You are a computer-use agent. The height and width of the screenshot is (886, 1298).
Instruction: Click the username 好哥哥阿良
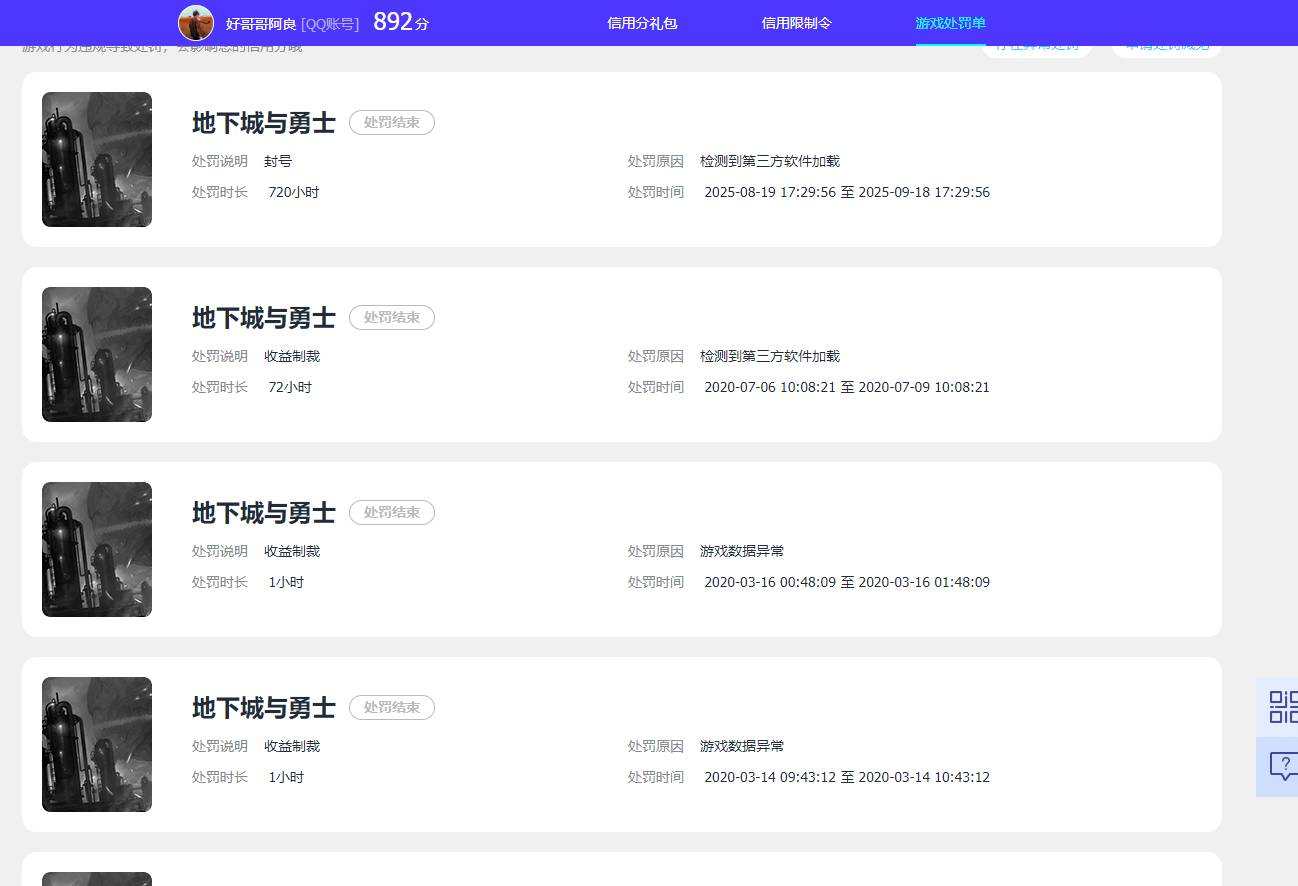[260, 24]
